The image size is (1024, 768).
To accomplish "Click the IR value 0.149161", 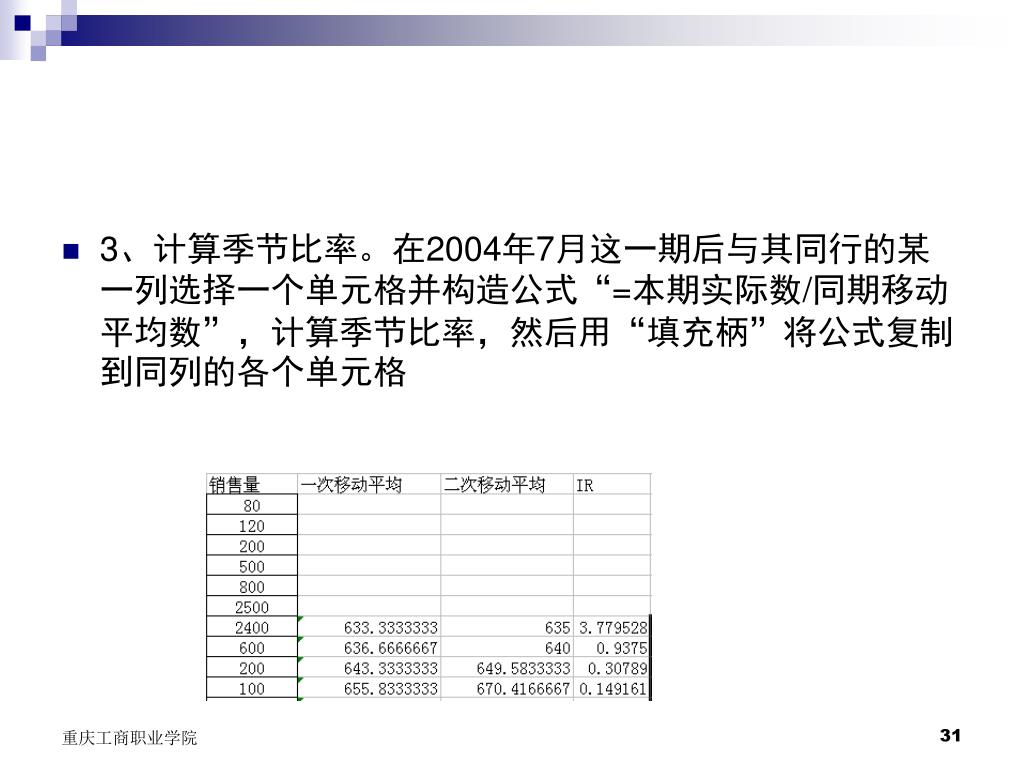I will pos(613,688).
